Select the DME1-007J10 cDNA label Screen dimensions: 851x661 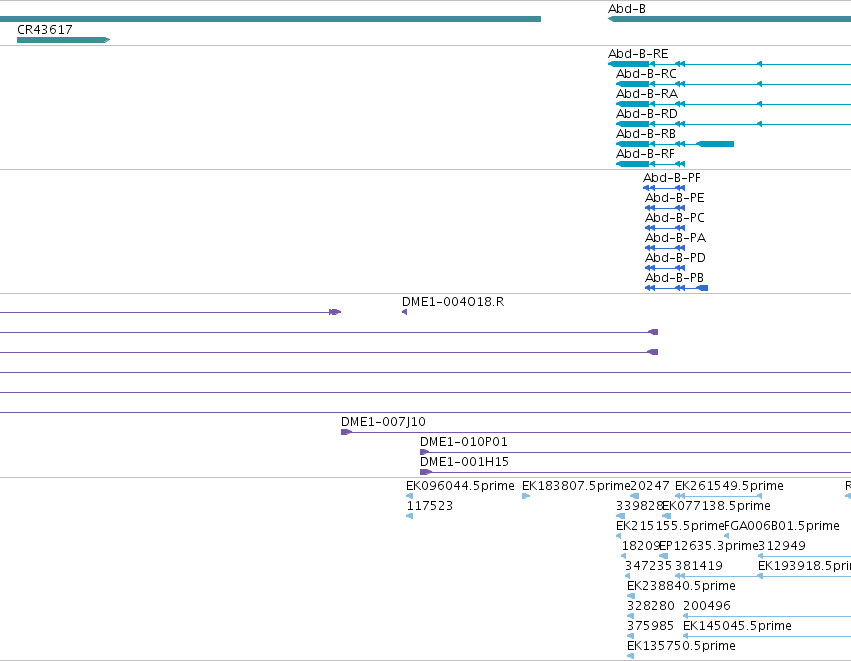tap(383, 422)
